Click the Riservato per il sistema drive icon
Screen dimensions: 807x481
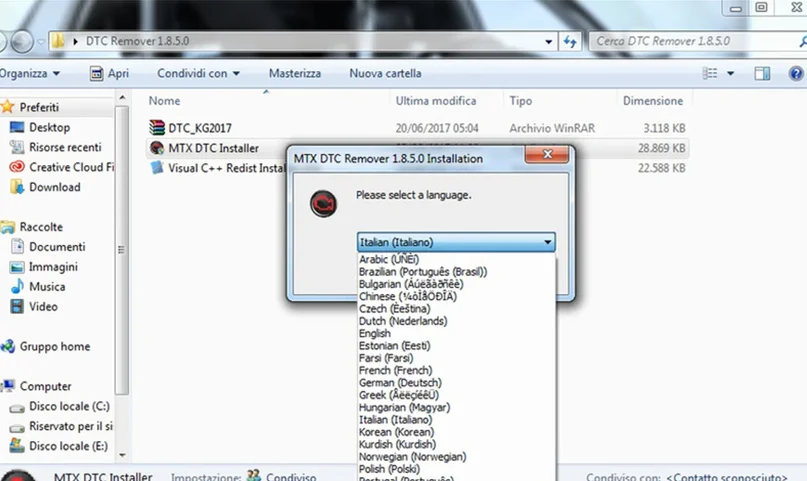(17, 428)
